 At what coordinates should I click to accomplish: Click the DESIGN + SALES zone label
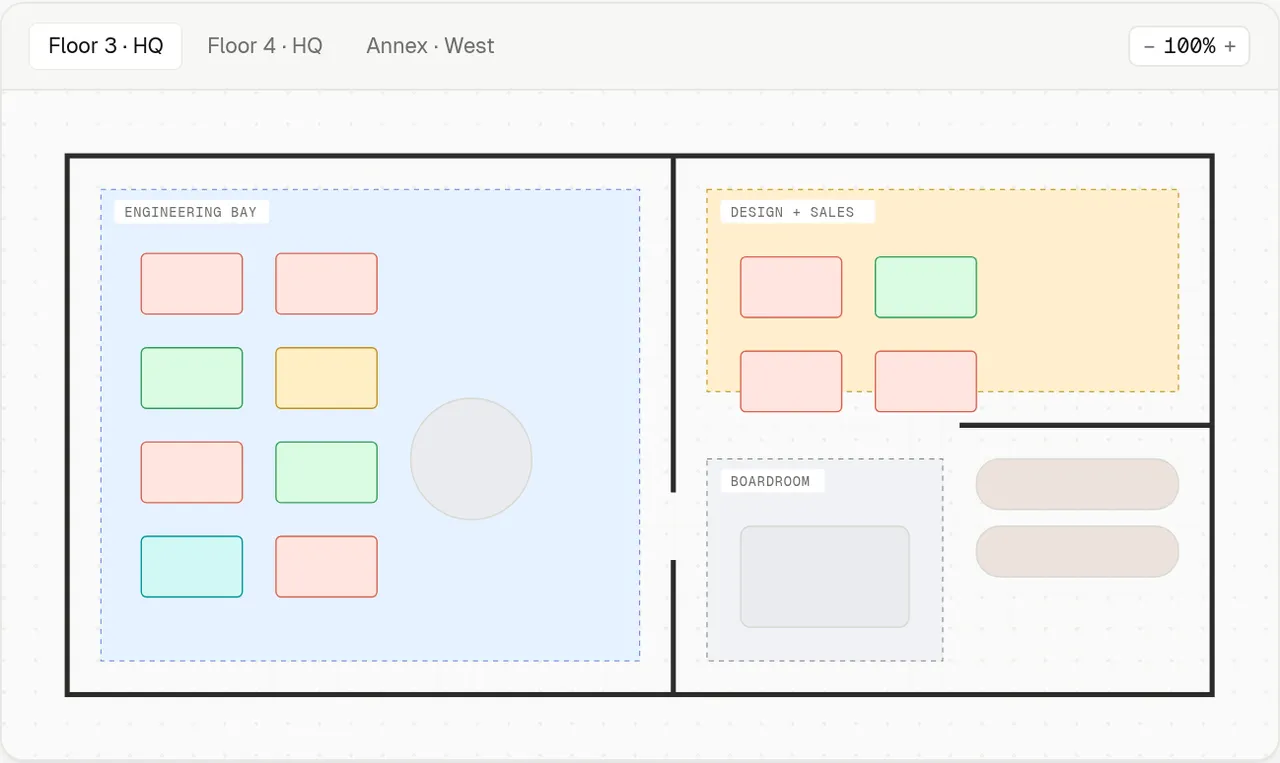tap(797, 212)
